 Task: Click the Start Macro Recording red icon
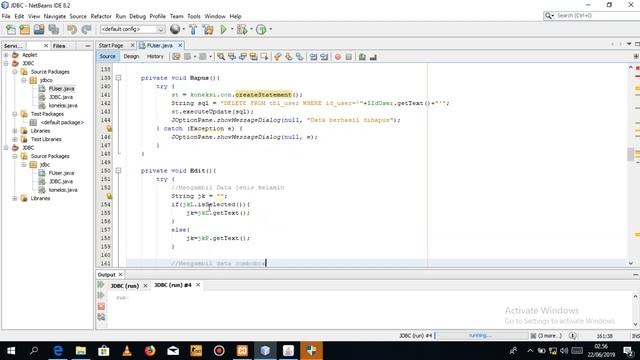[338, 57]
